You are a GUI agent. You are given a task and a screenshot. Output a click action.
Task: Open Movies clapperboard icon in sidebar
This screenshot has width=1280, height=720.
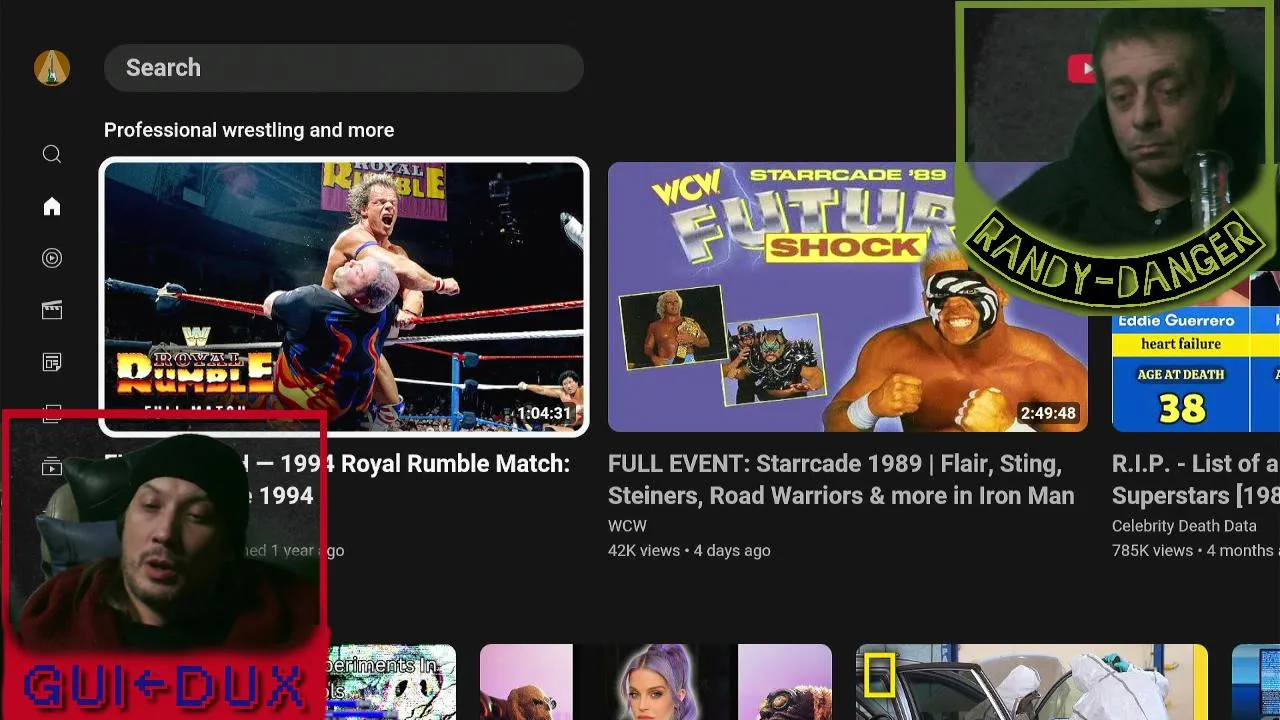pos(52,310)
